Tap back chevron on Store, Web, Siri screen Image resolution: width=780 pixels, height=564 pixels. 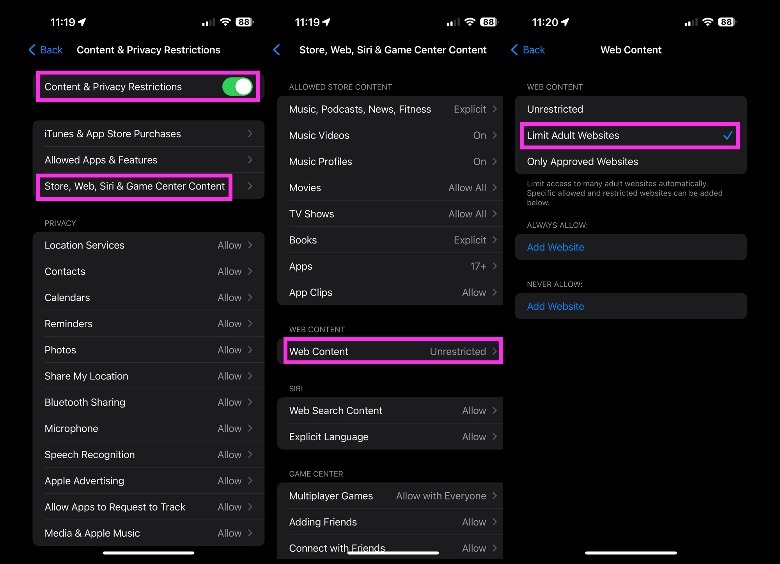click(x=277, y=50)
